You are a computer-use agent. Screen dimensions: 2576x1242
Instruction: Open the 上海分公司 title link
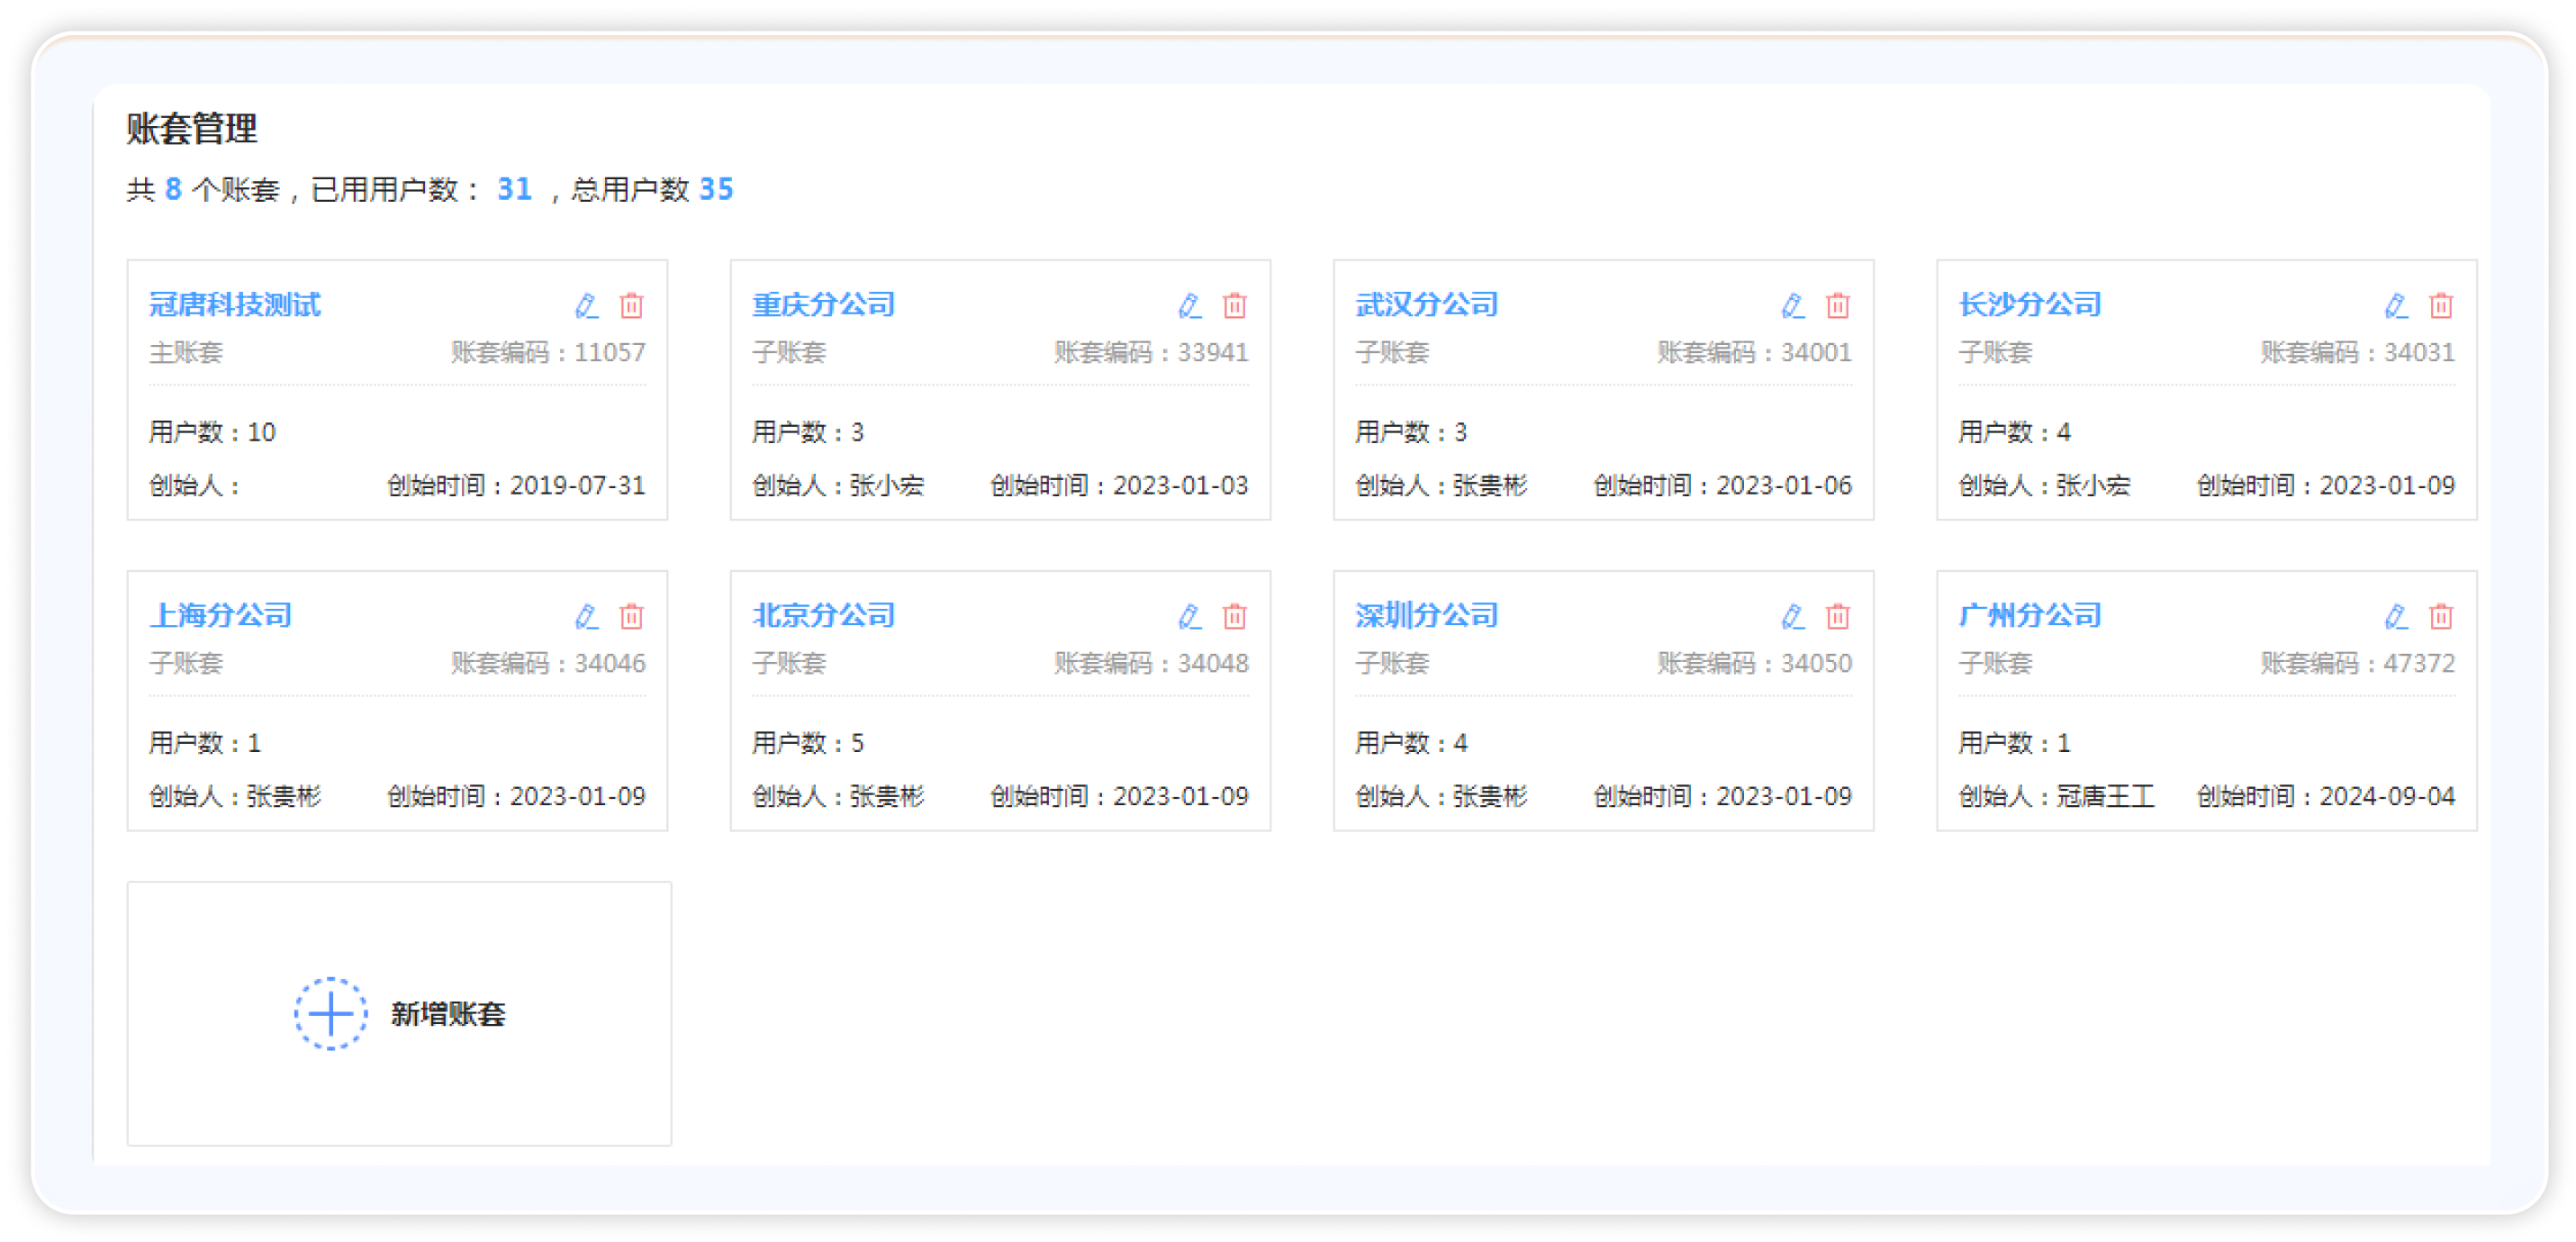pyautogui.click(x=220, y=615)
